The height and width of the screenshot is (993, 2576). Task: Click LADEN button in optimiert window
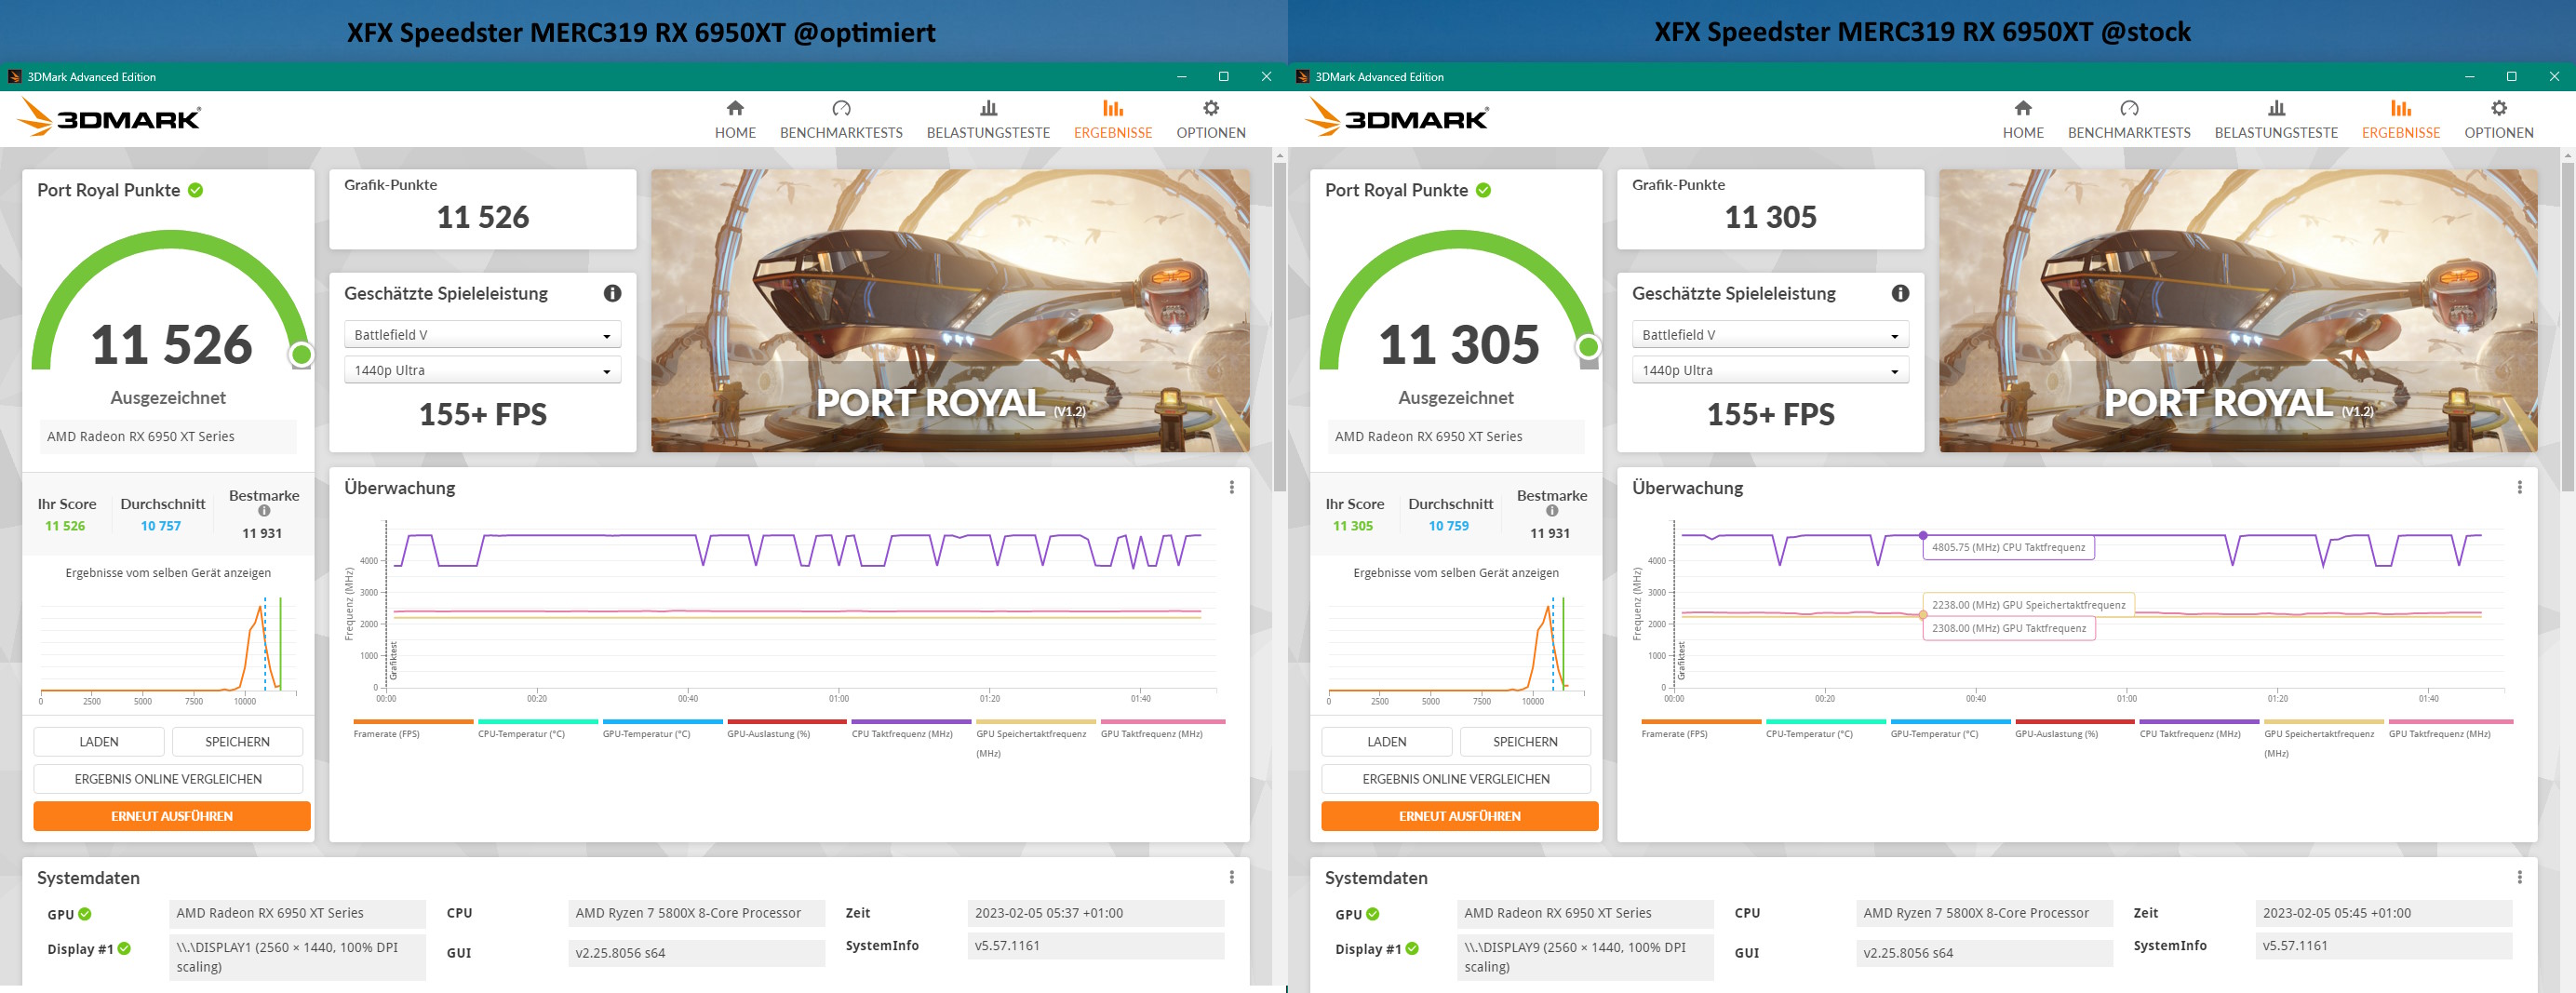click(x=99, y=742)
